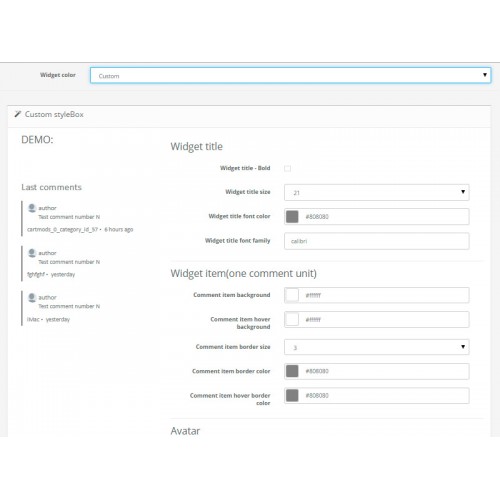
Task: Click Comment item background color swatch
Action: pyautogui.click(x=292, y=295)
